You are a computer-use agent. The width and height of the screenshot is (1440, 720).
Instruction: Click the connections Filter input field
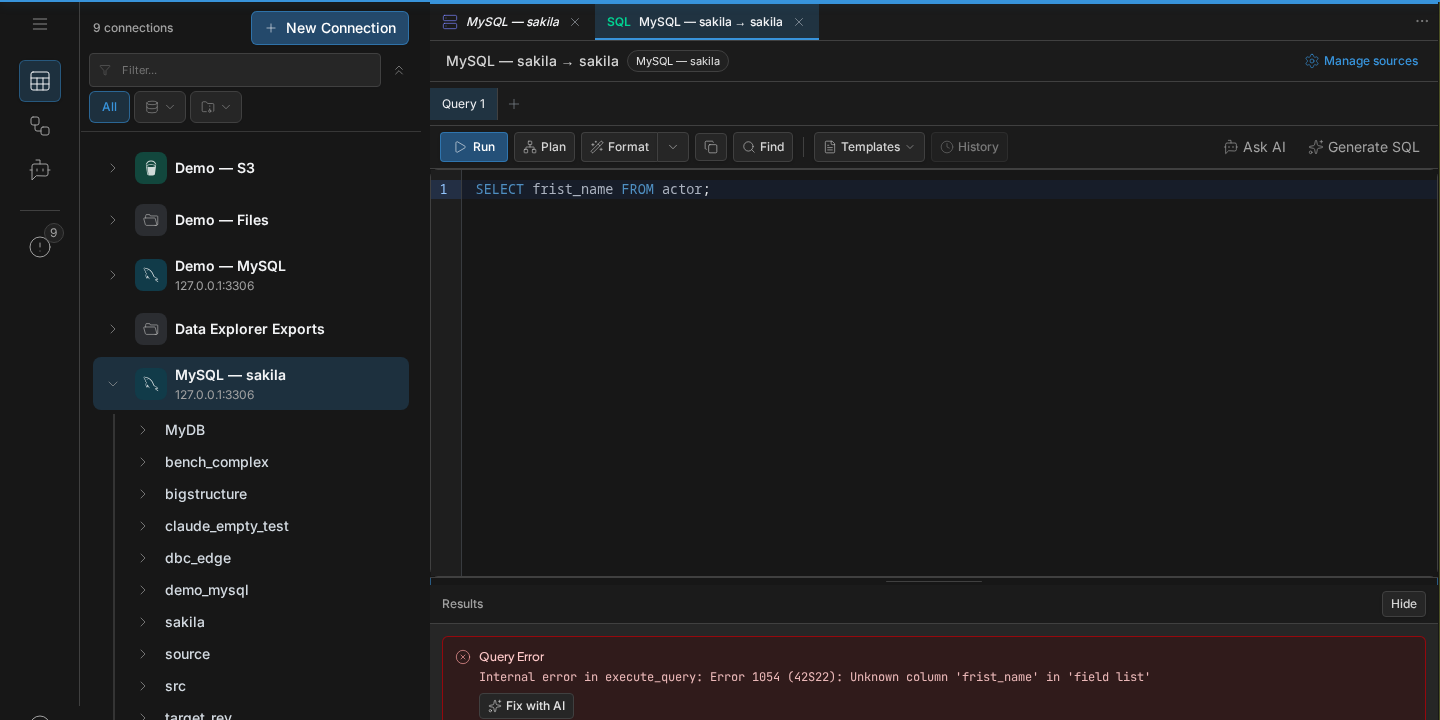pyautogui.click(x=235, y=70)
